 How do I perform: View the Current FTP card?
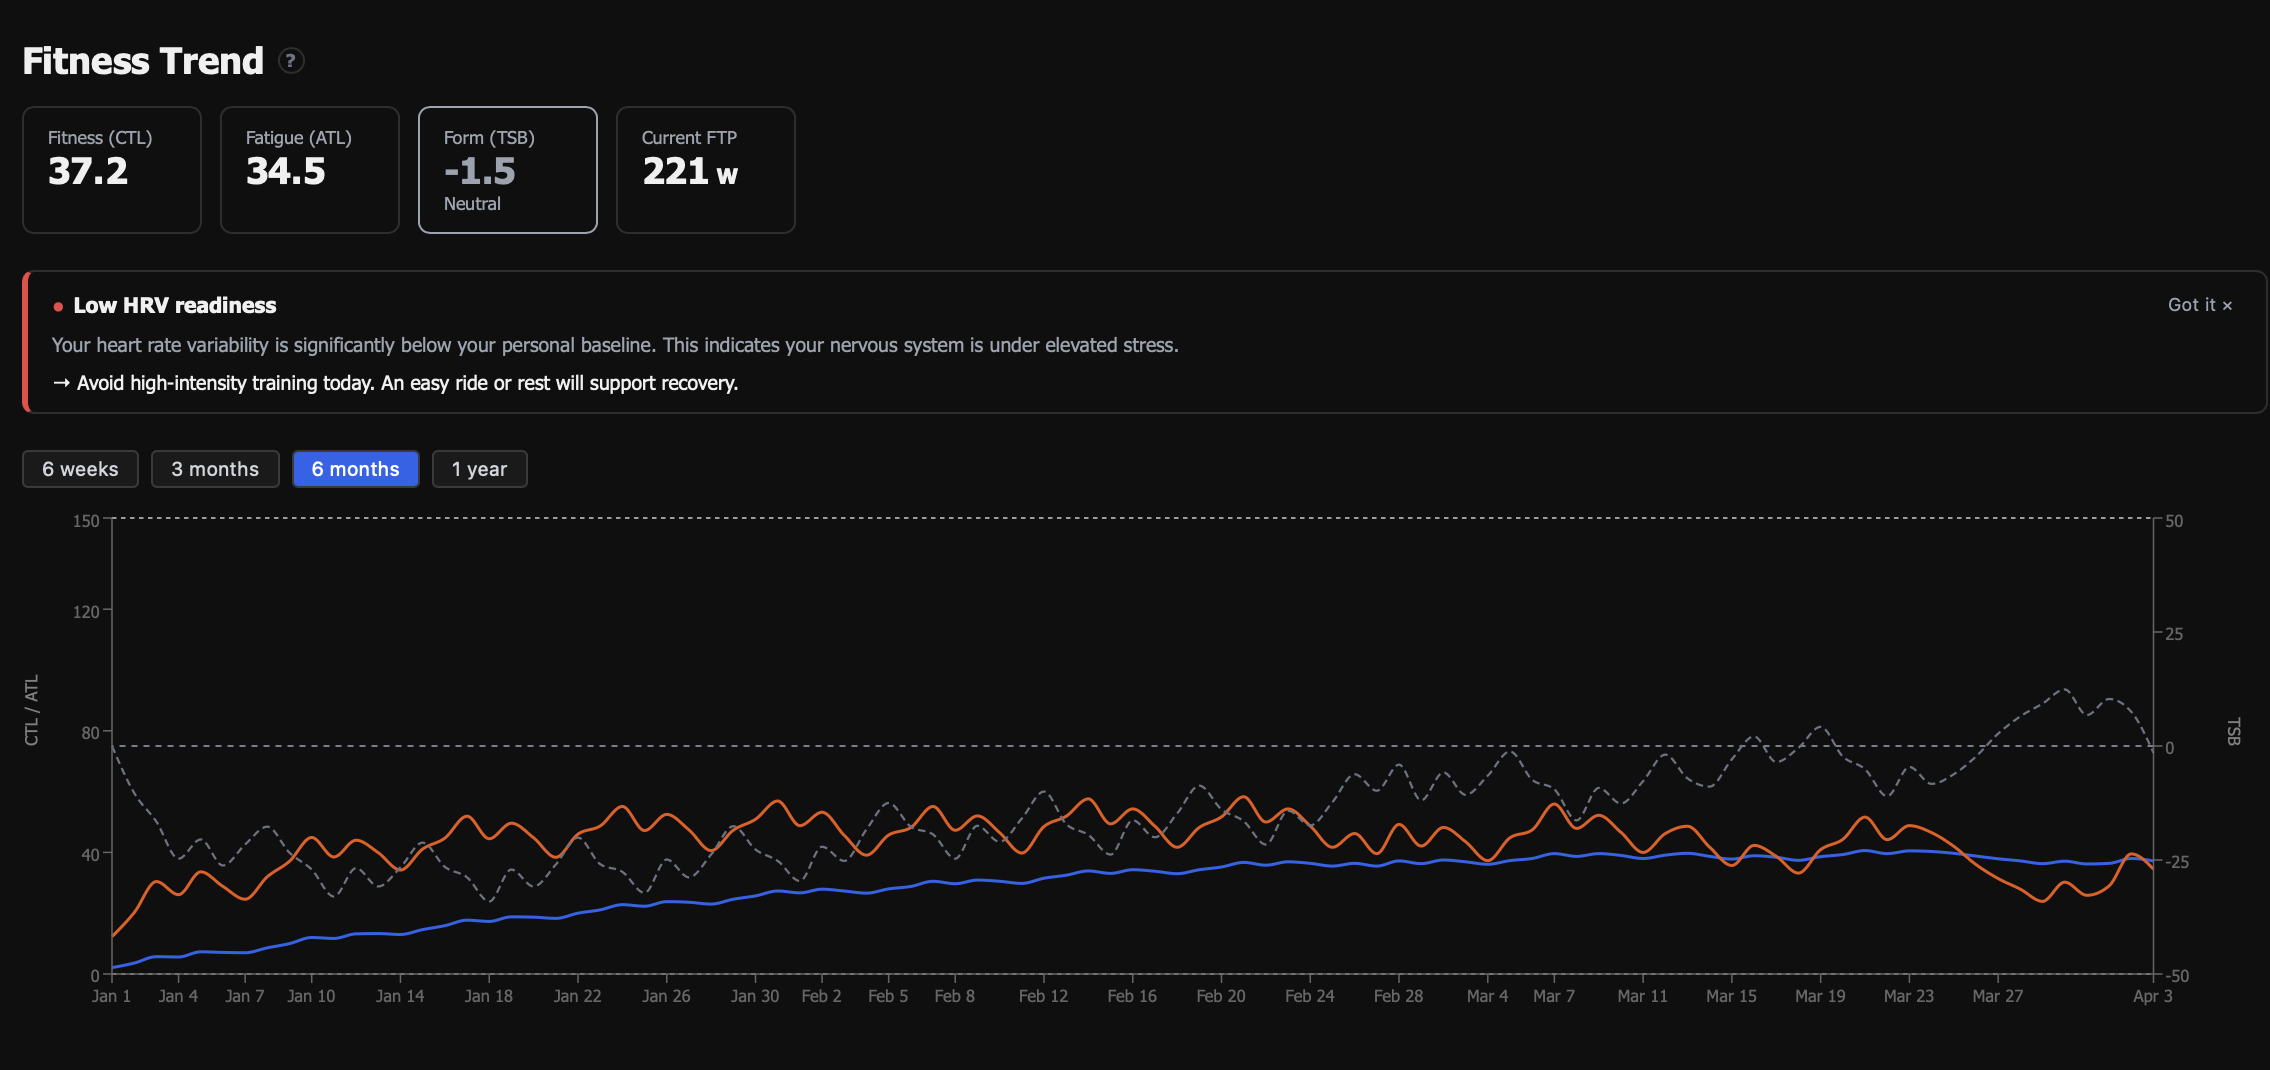(705, 169)
